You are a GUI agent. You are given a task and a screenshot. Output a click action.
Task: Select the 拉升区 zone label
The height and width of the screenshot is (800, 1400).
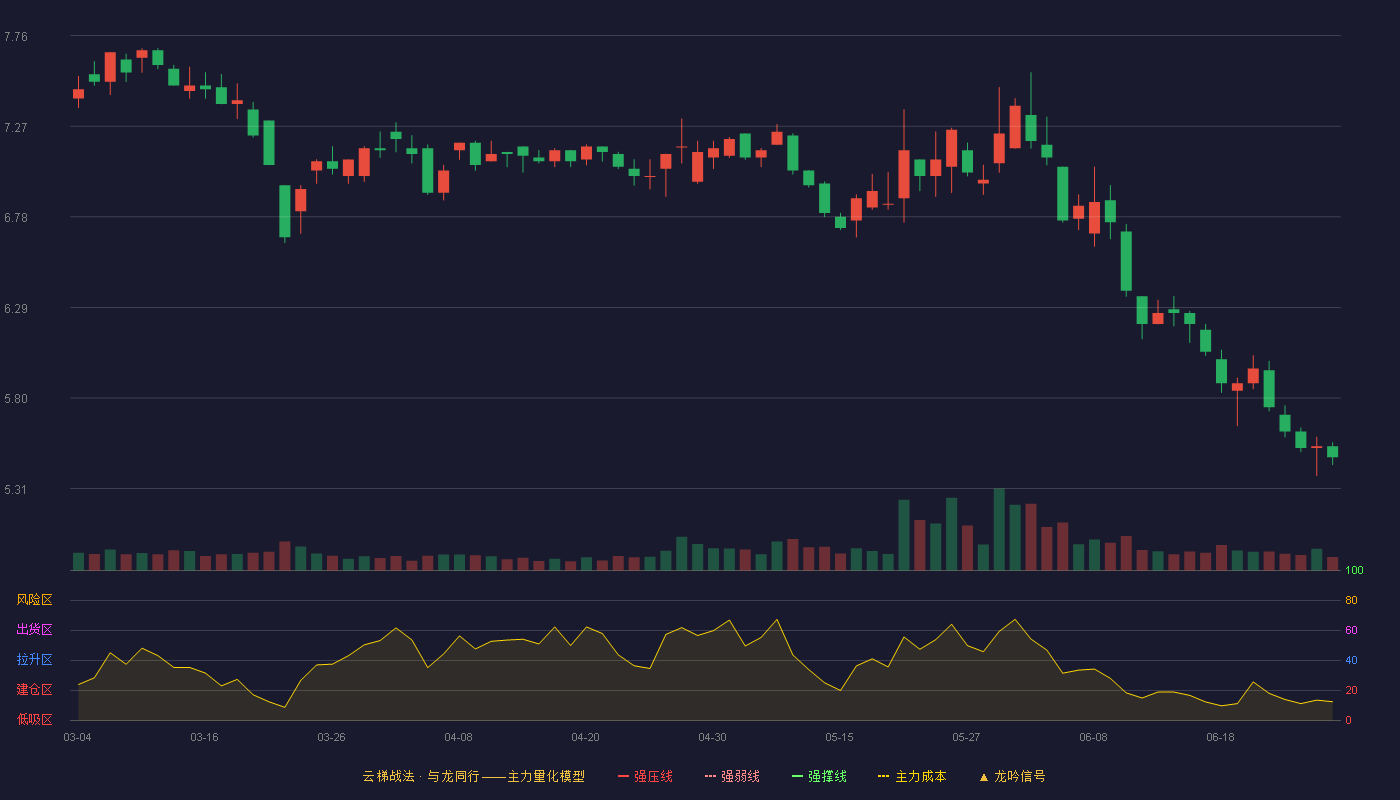click(34, 660)
